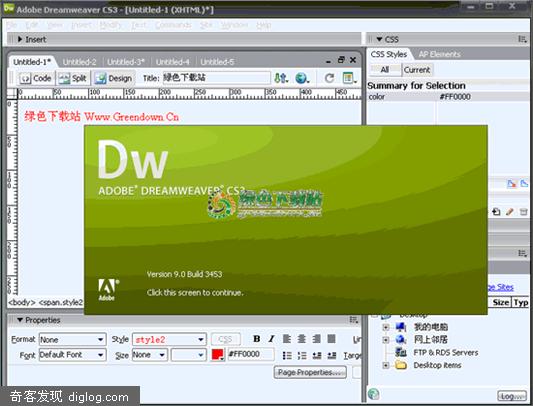Select the Current mode in CSS Styles

coord(417,70)
